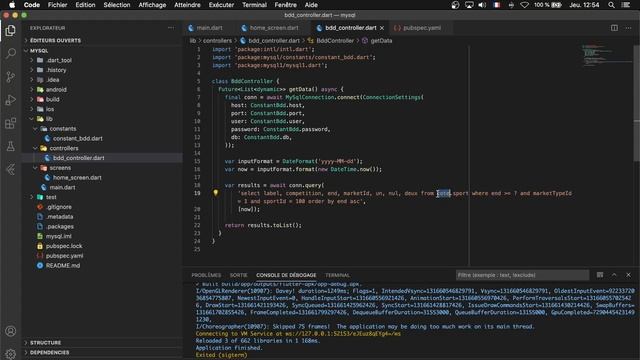The width and height of the screenshot is (640, 360).
Task: Collapse the lib folder
Action: pos(49,119)
